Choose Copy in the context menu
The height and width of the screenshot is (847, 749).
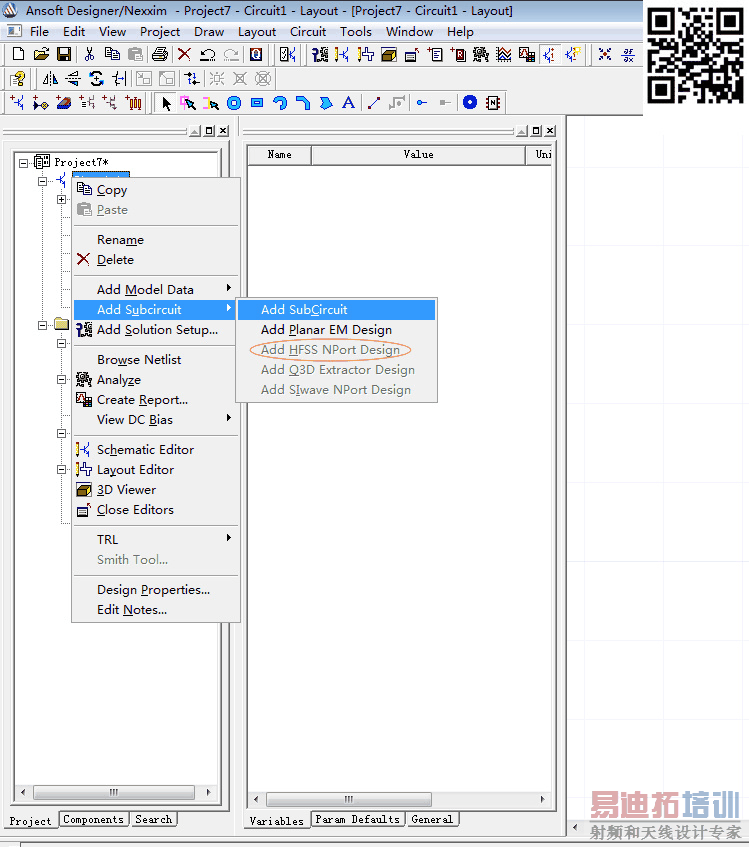coord(156,190)
